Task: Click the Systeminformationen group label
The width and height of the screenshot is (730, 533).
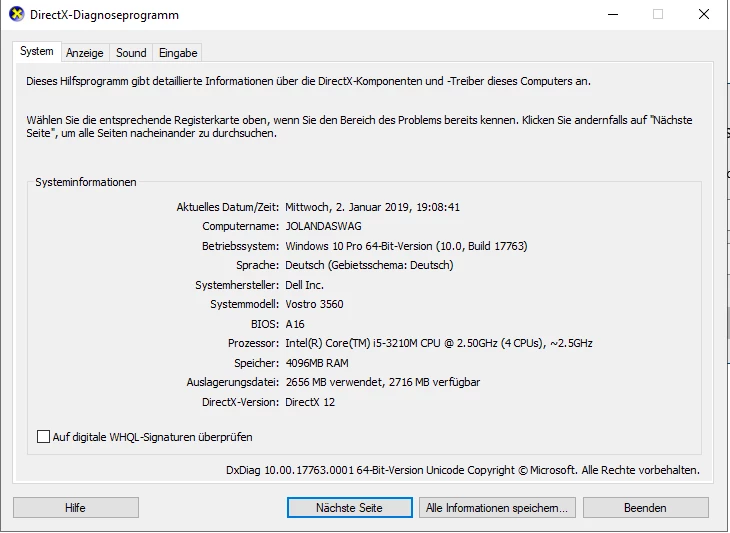Action: pyautogui.click(x=86, y=182)
